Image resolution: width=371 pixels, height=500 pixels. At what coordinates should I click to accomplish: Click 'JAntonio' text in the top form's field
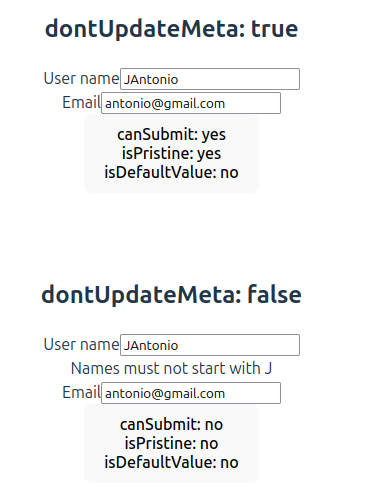(x=151, y=80)
